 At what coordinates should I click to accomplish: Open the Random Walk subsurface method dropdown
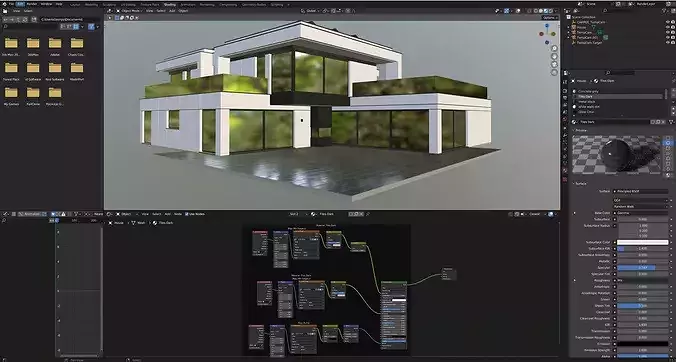tap(641, 206)
